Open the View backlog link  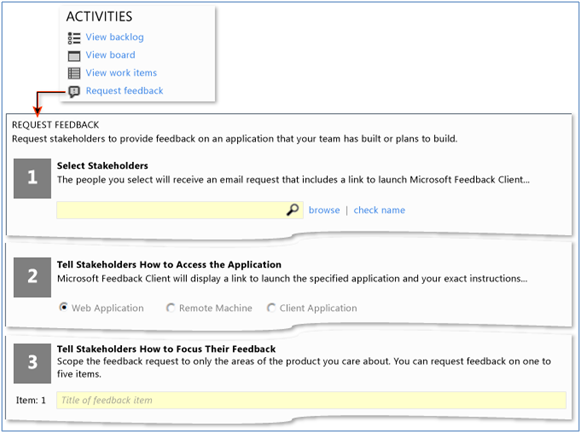coord(115,37)
